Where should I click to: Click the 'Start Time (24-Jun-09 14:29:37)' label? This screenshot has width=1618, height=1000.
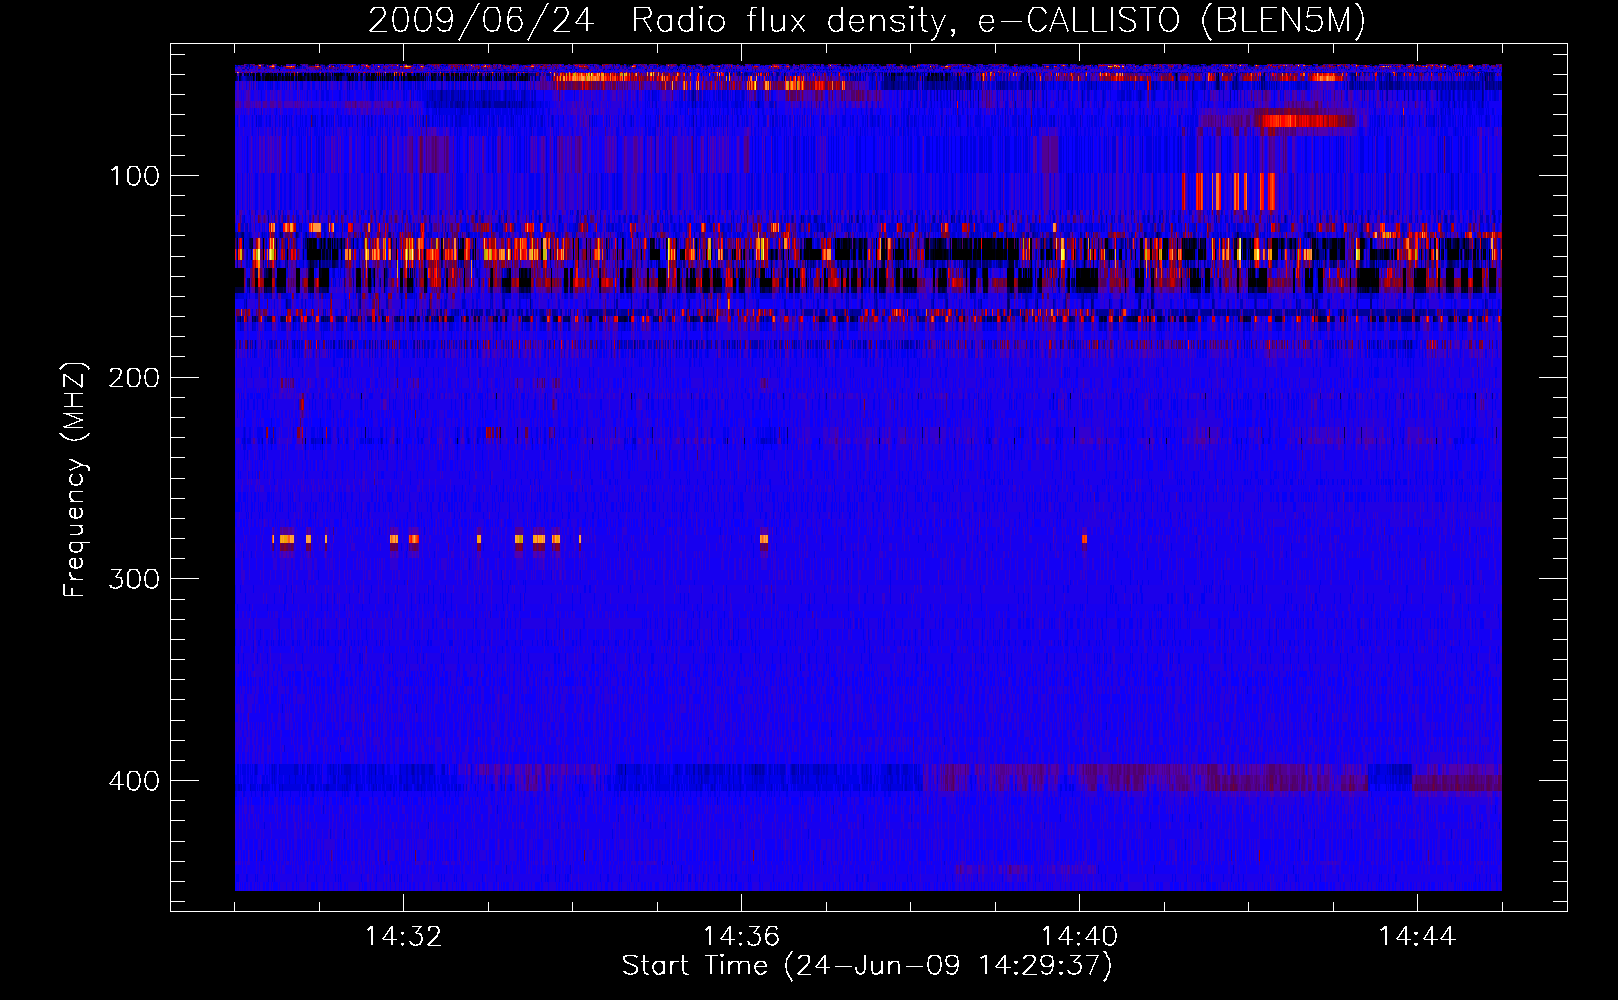click(867, 966)
